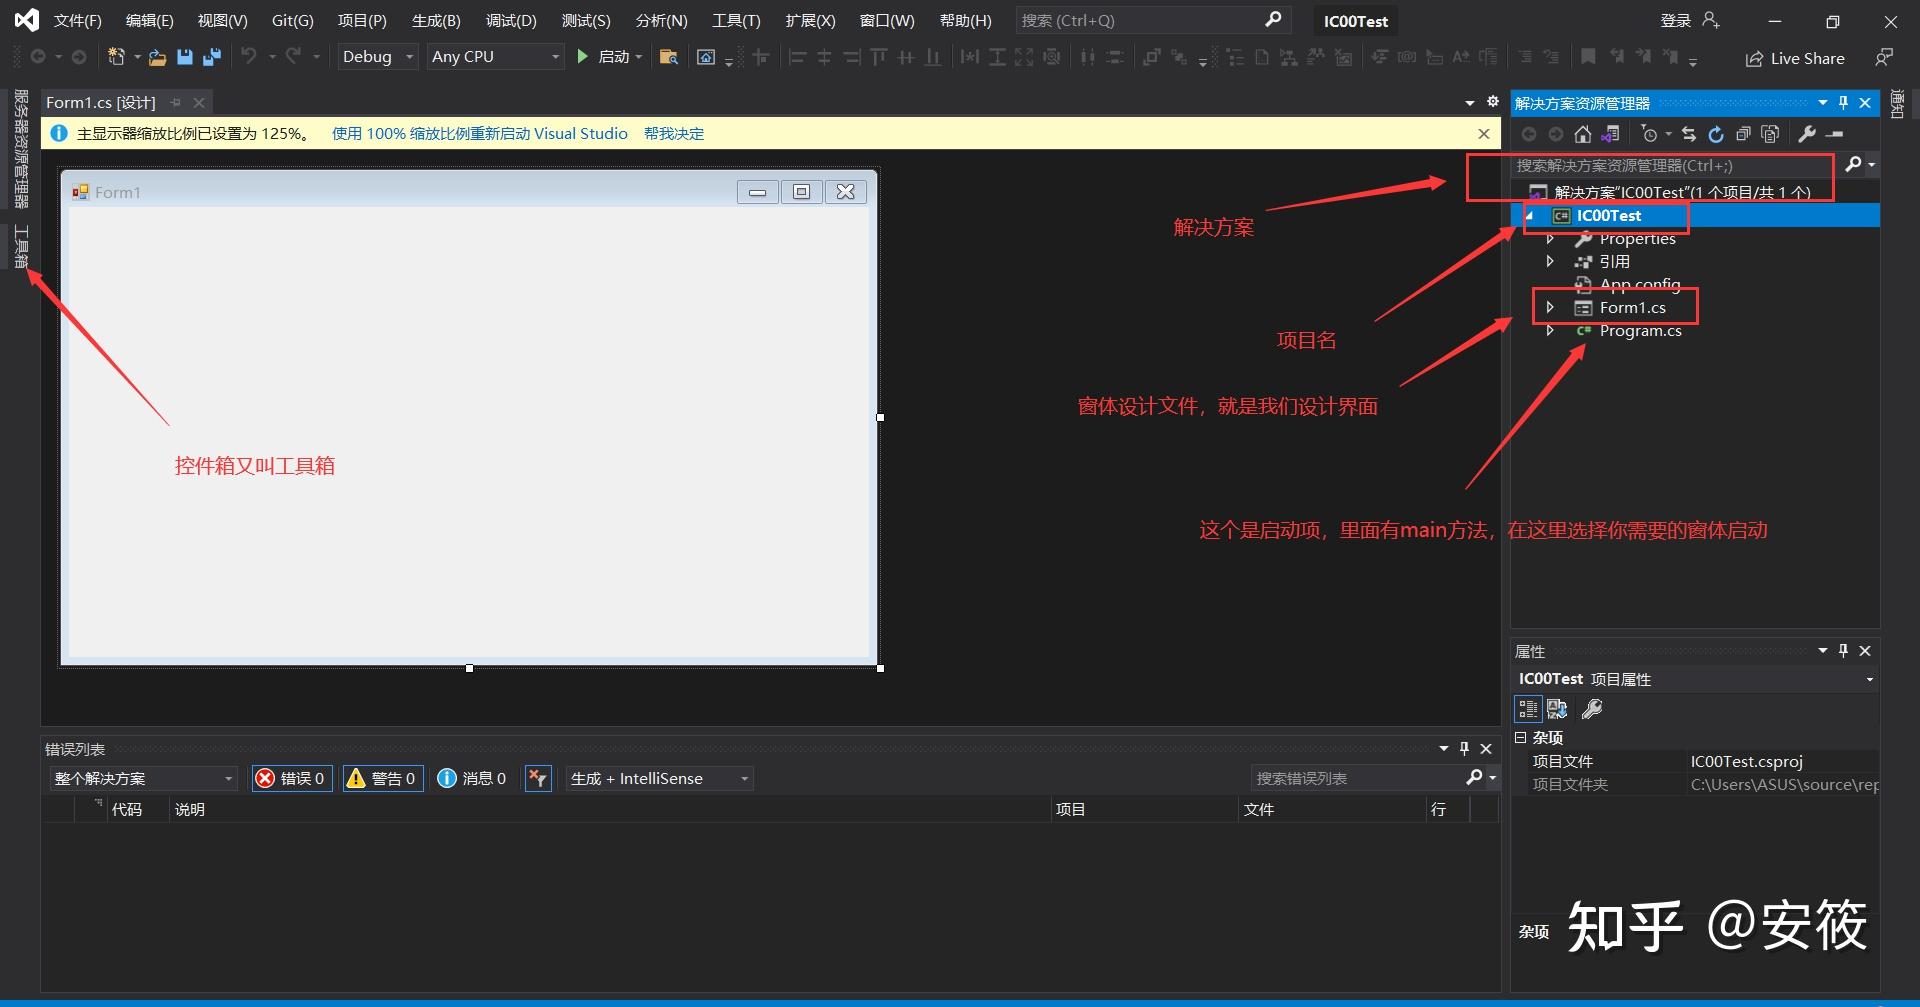Open the 生成(B) build menu

coord(436,21)
